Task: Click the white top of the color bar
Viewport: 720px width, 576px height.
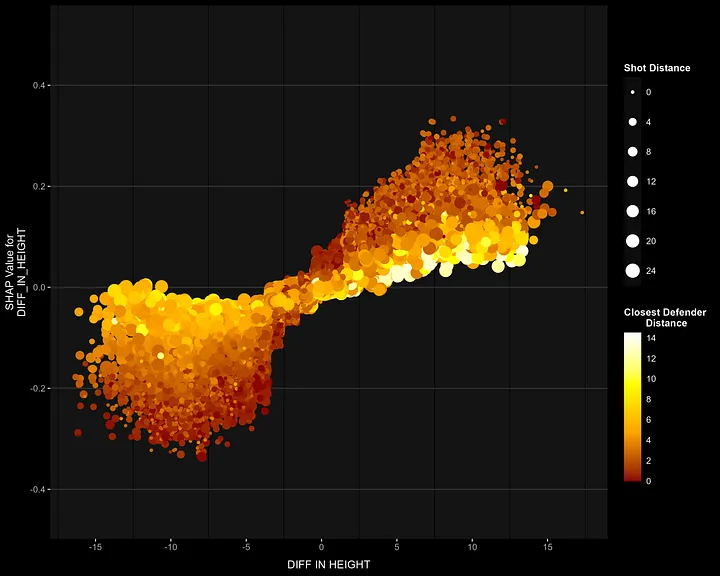Action: click(x=632, y=337)
